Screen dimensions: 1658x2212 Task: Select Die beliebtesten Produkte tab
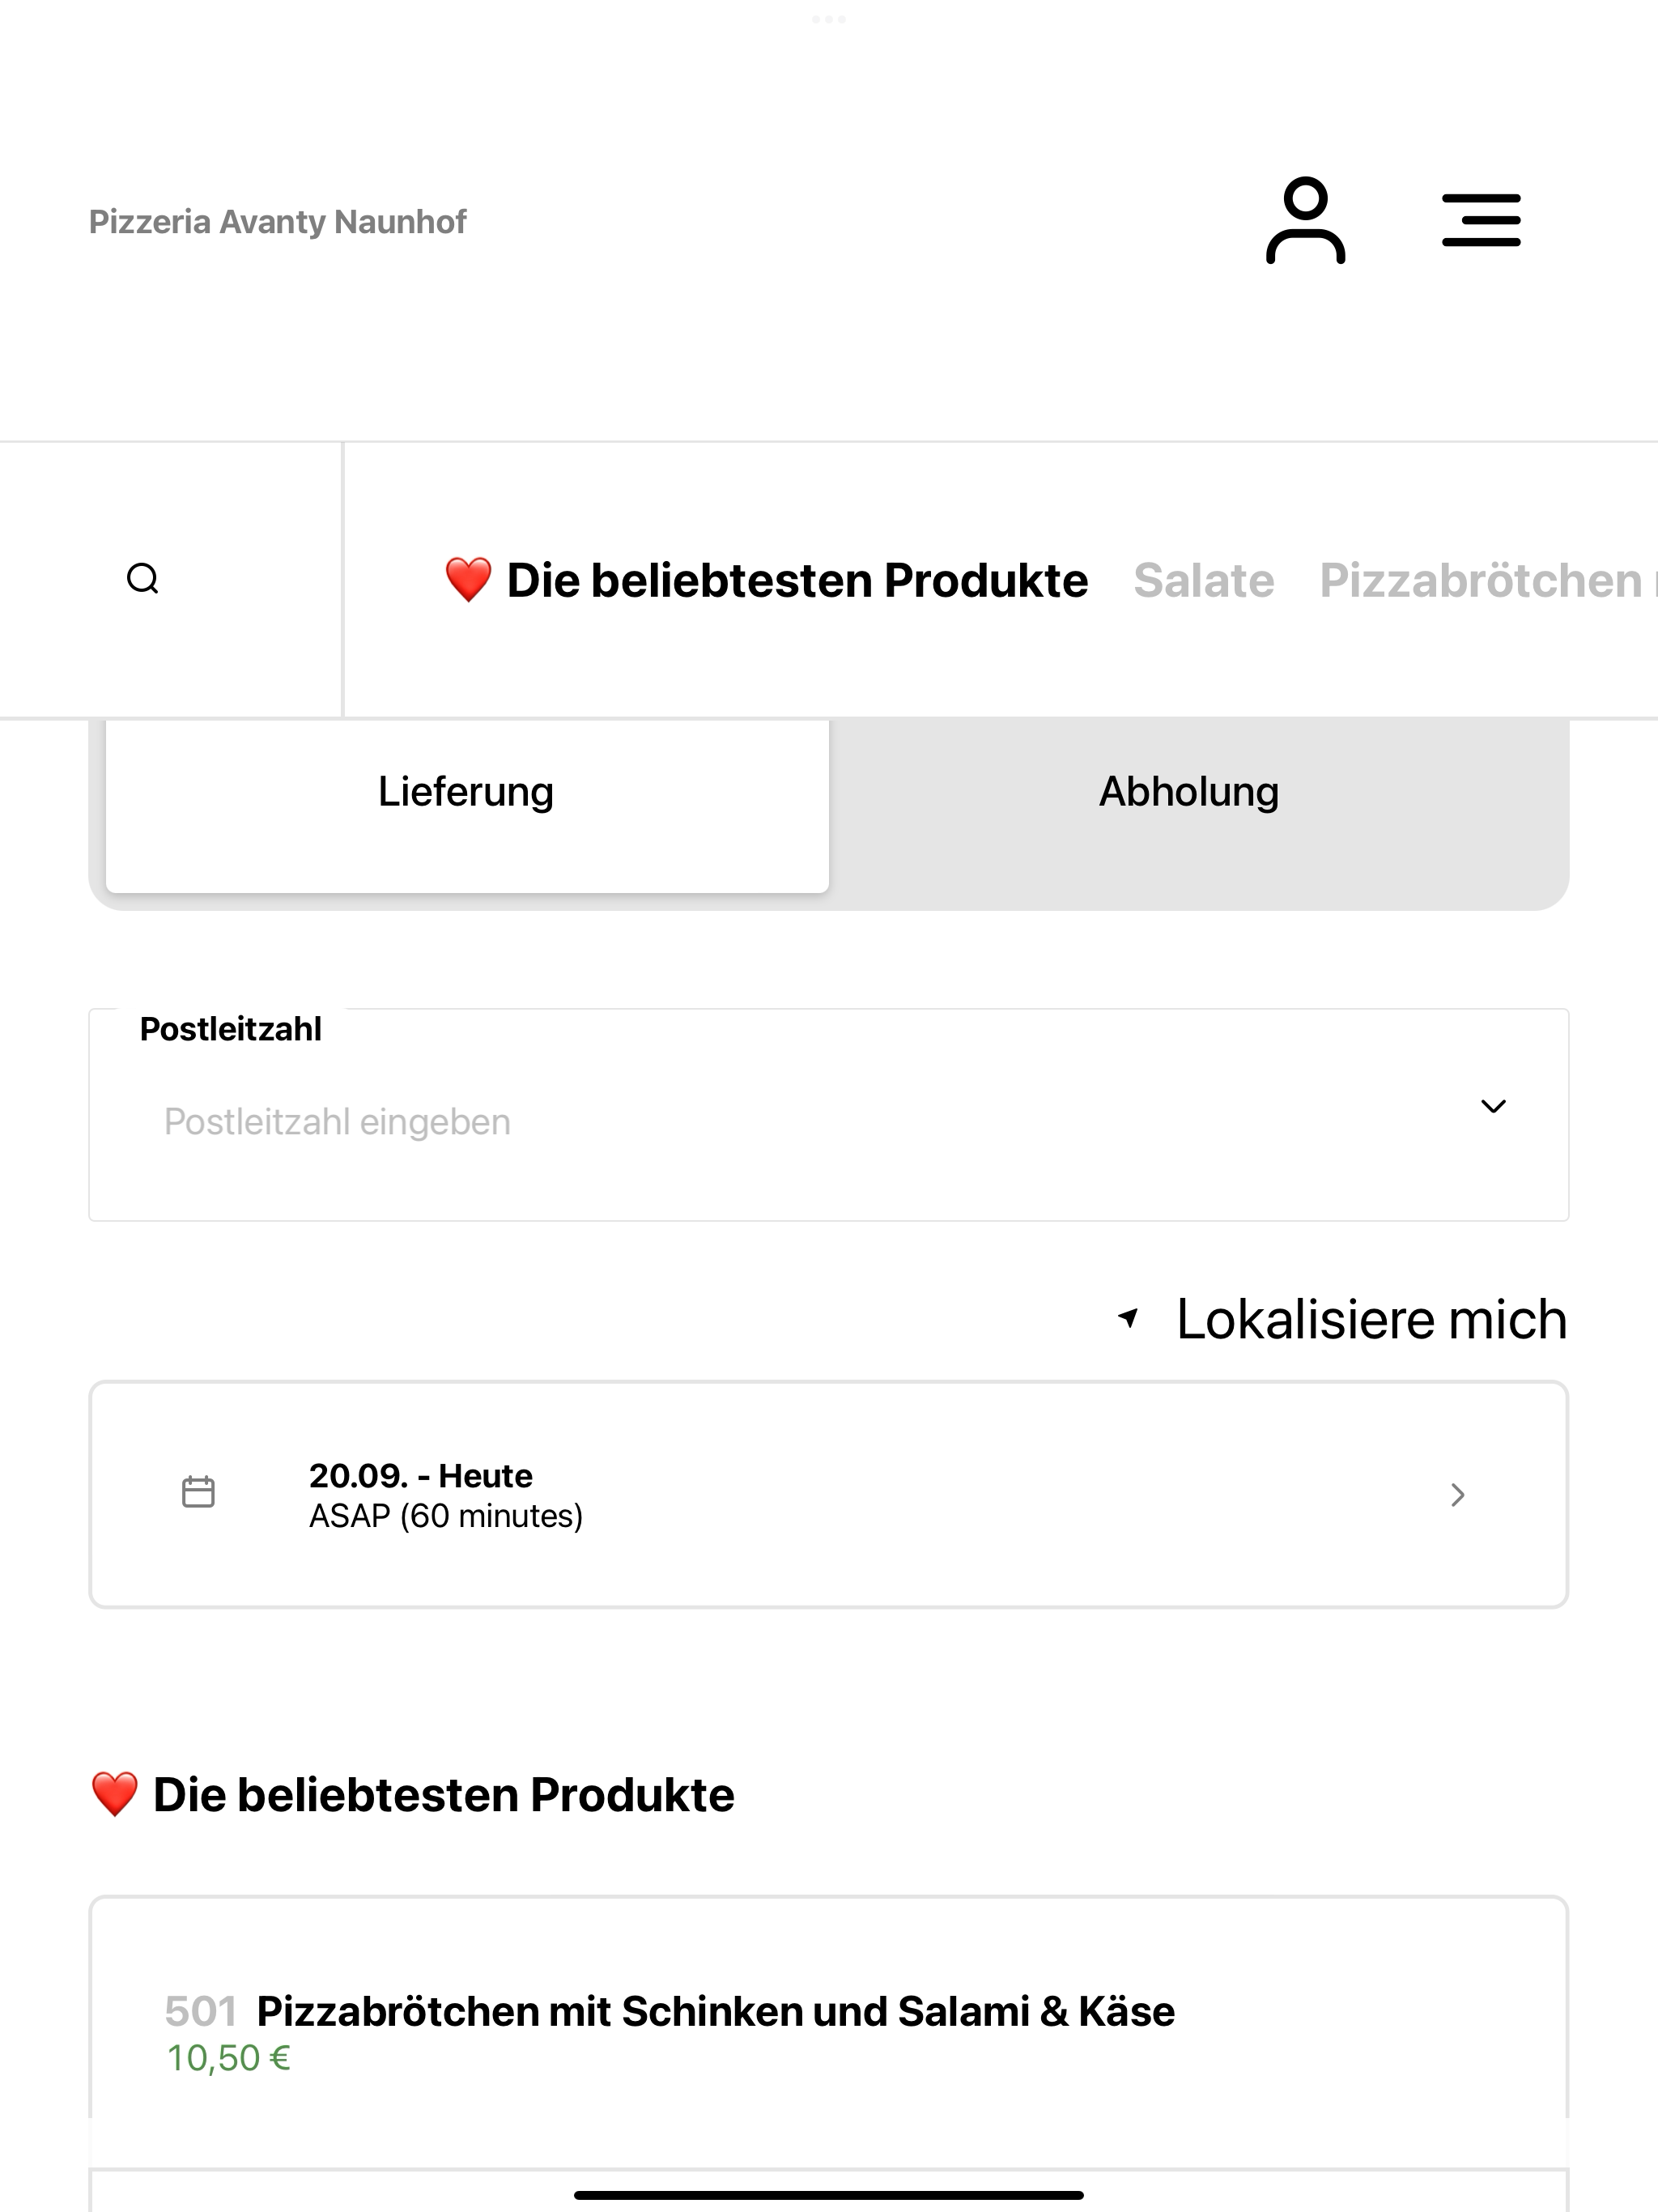797,581
